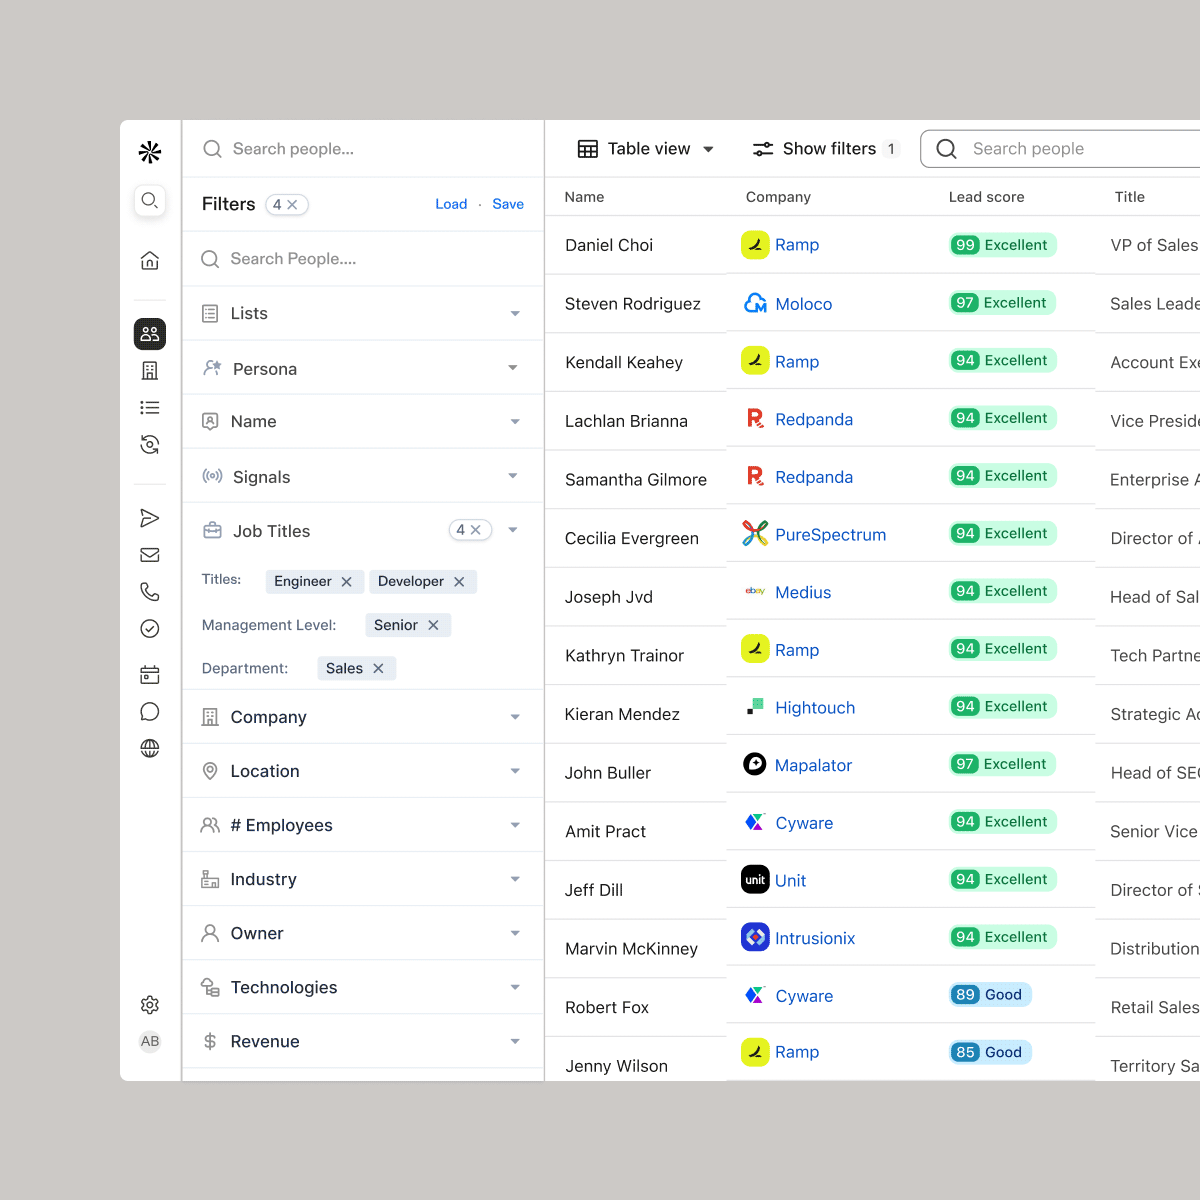Image resolution: width=1200 pixels, height=1200 pixels.
Task: Click the Moloco logo in Steven Rodriguez's row
Action: (x=755, y=303)
